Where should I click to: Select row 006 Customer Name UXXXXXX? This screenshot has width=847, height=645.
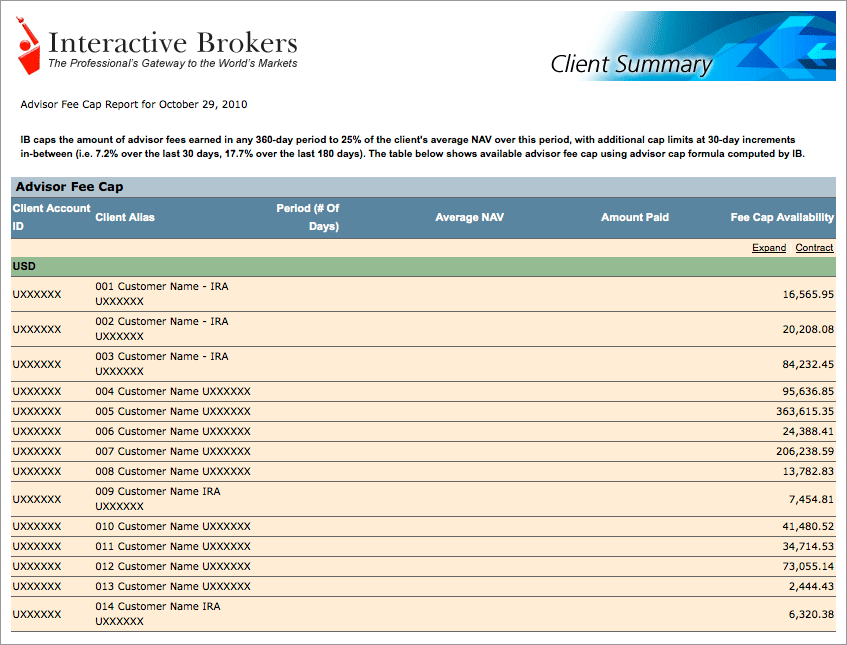point(423,431)
